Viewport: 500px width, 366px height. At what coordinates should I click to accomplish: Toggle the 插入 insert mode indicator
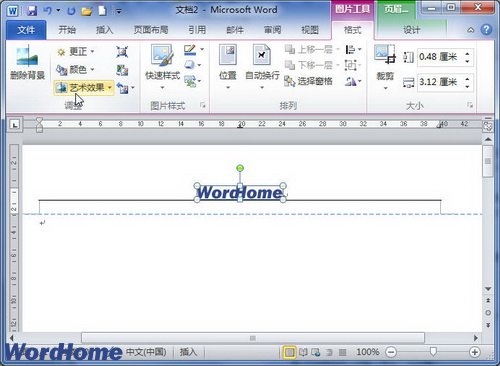pos(188,352)
